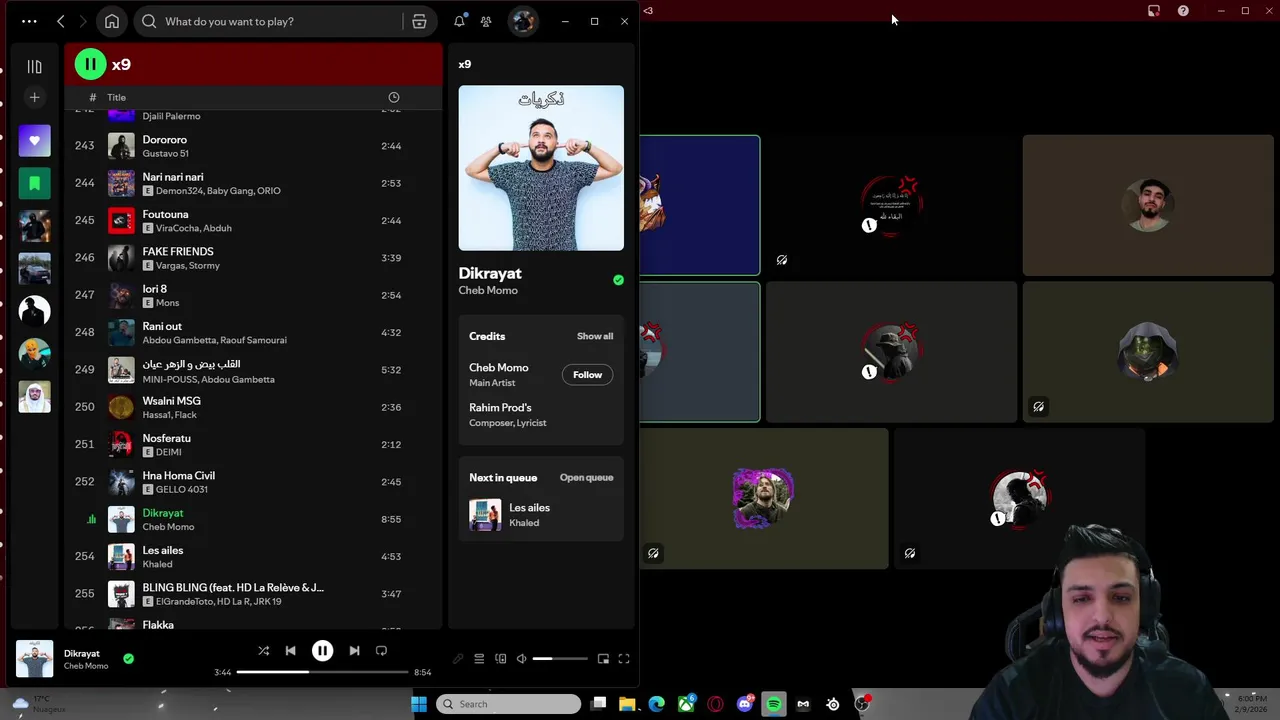Toggle shuffle
Viewport: 1280px width, 720px height.
[264, 651]
